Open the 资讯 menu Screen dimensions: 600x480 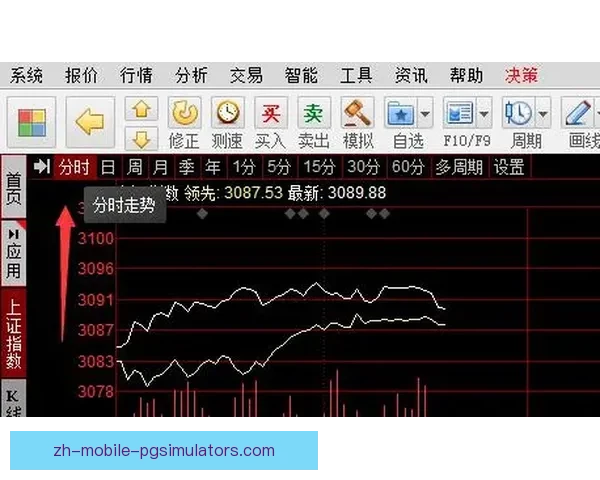(x=411, y=75)
